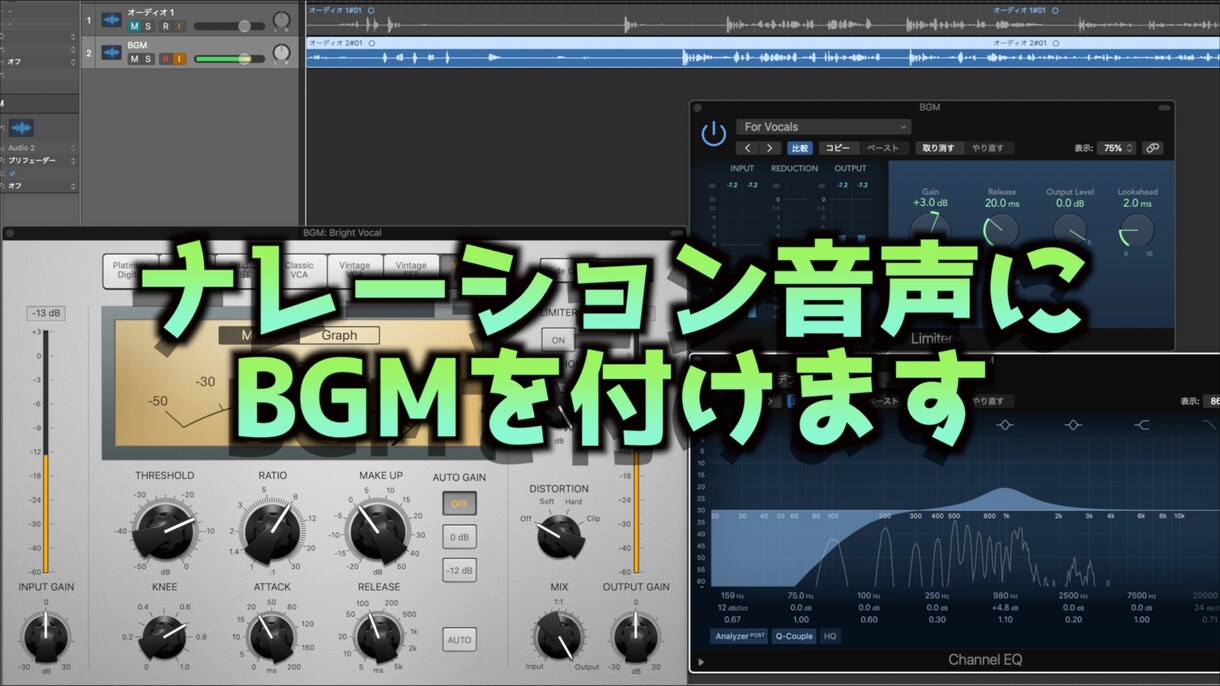Set compressor Auto Gain to 0 dB
This screenshot has height=686, width=1220.
(x=460, y=537)
